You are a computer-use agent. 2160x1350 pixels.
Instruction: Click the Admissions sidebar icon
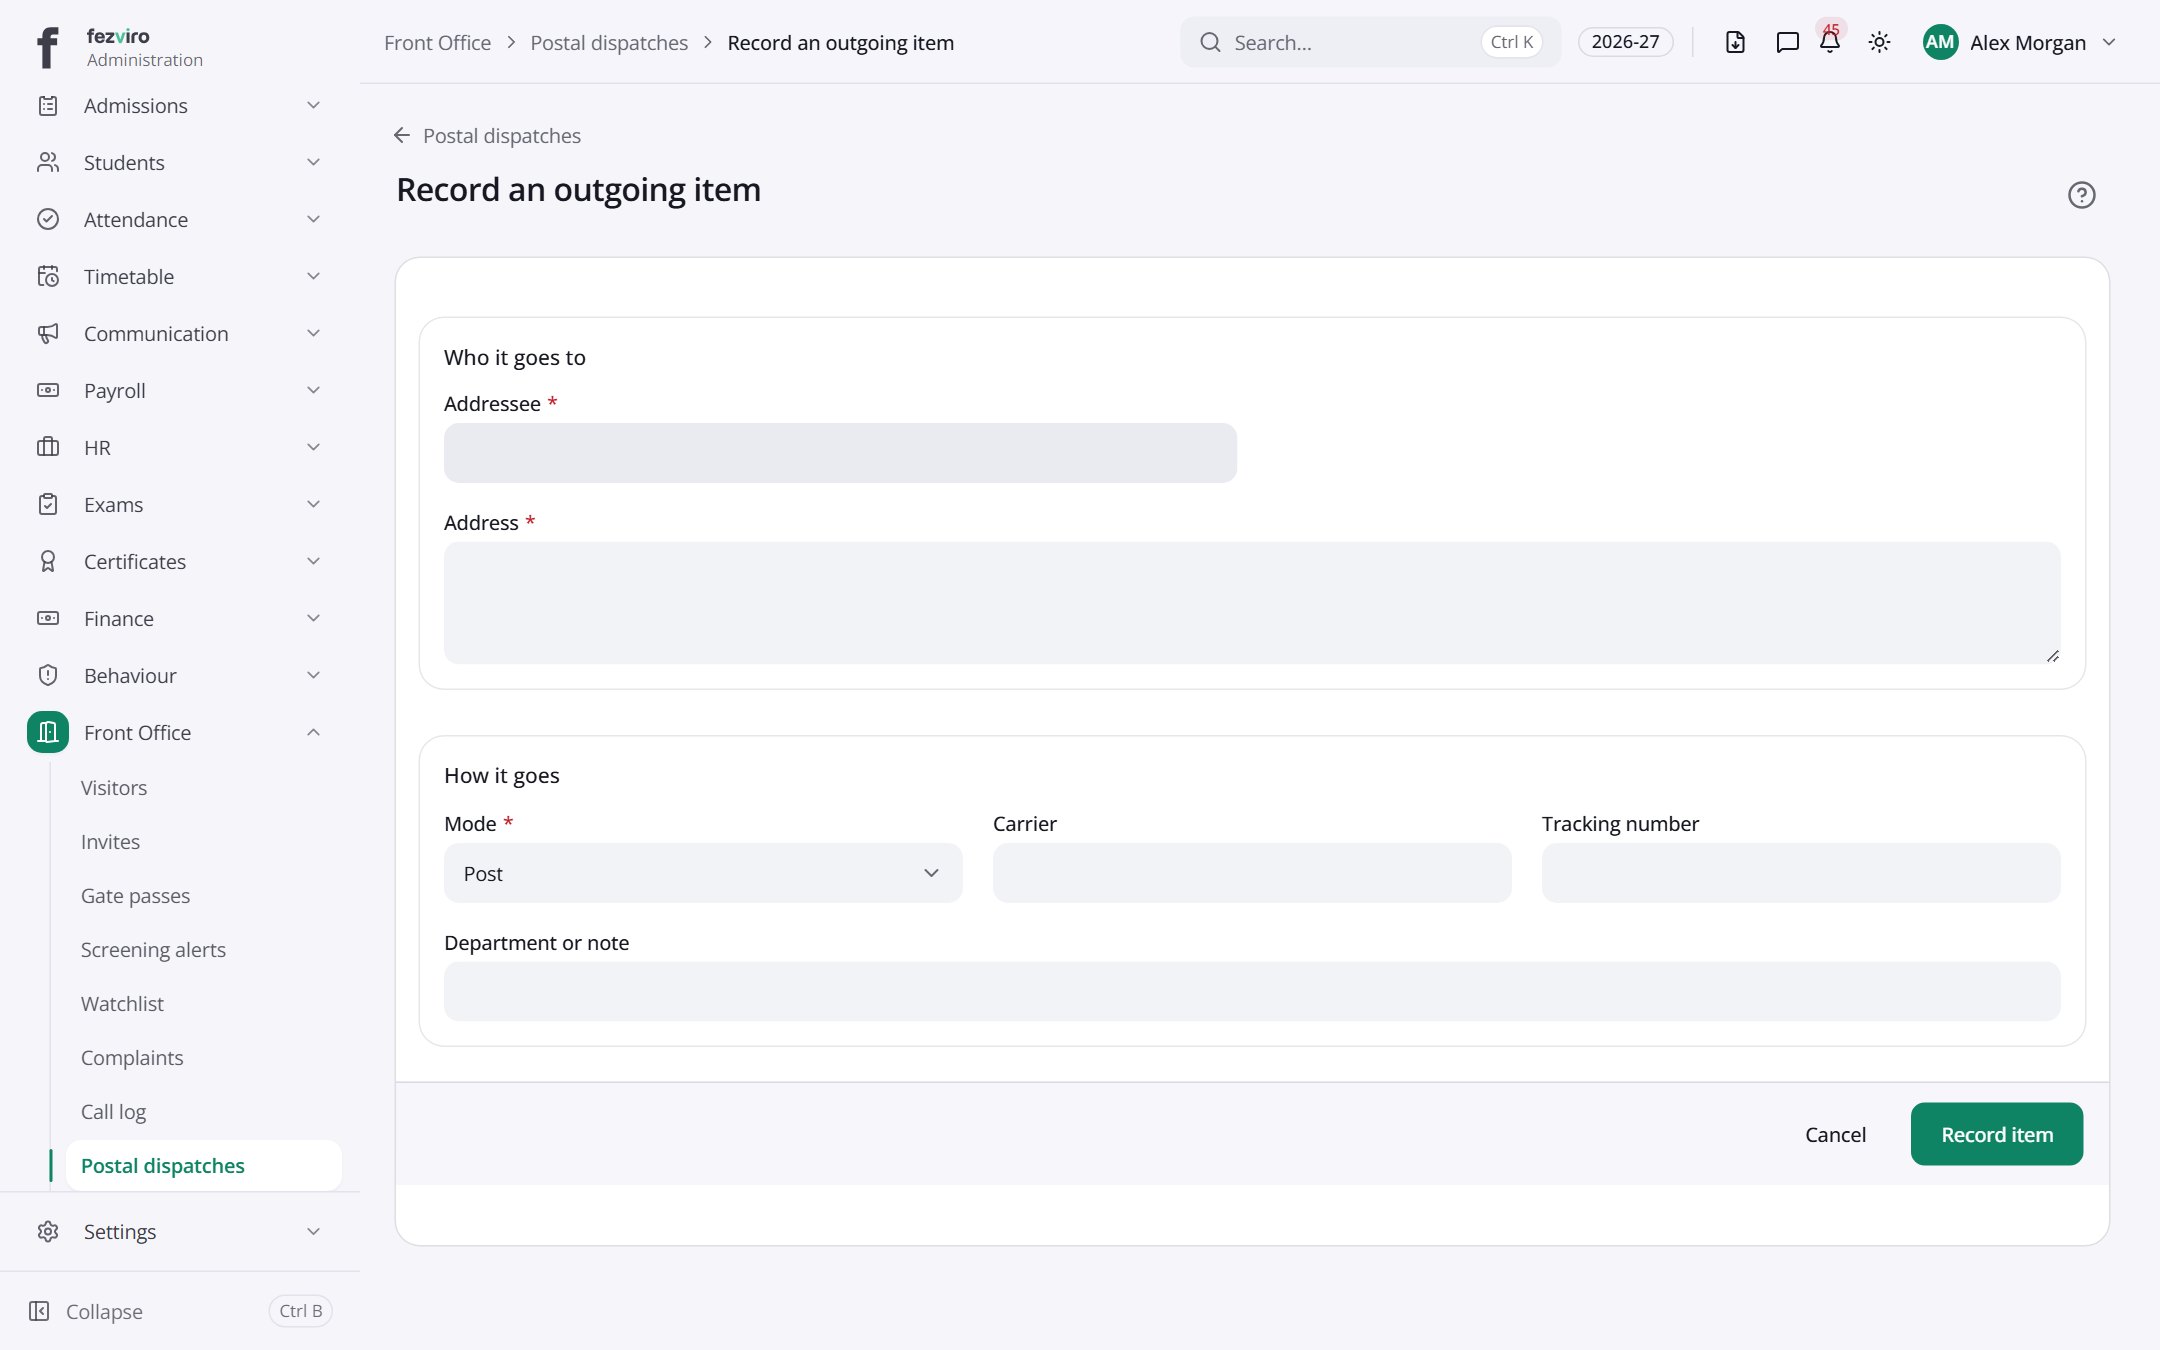[x=48, y=105]
